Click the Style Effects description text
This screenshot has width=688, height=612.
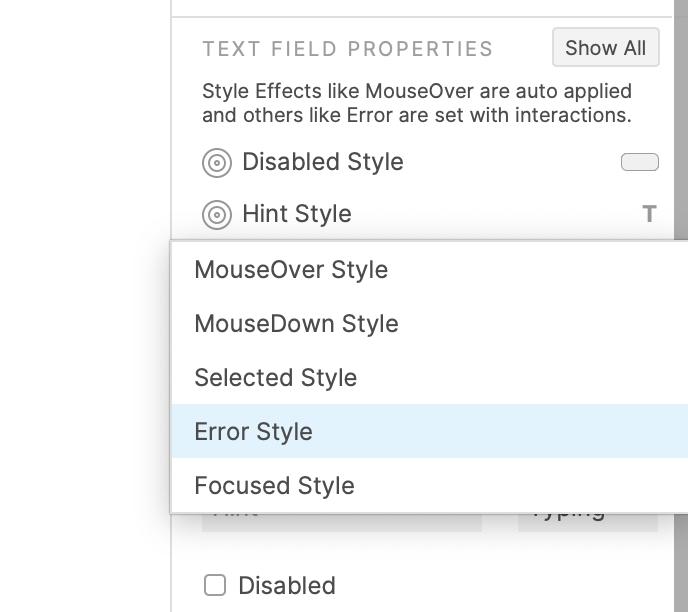pos(416,103)
